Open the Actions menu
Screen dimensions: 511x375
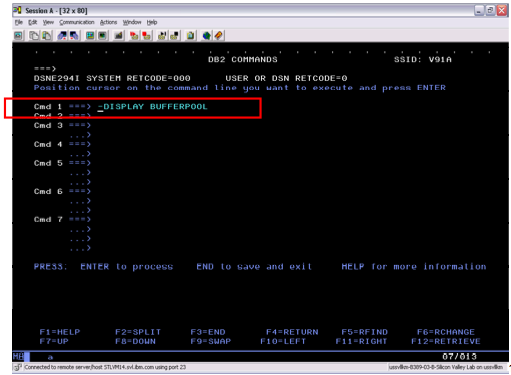108,22
